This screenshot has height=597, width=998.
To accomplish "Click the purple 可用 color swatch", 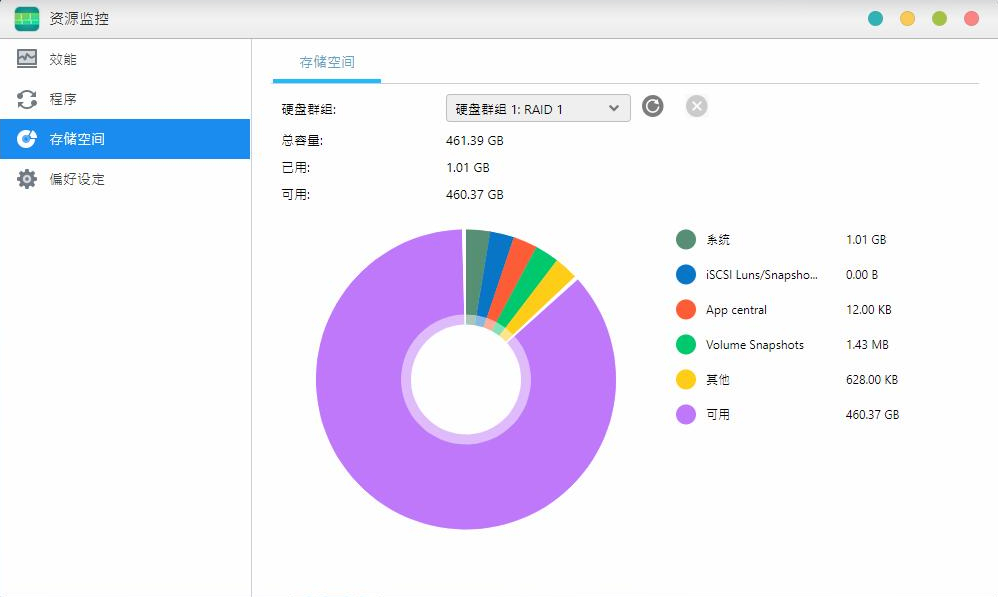I will (x=684, y=414).
